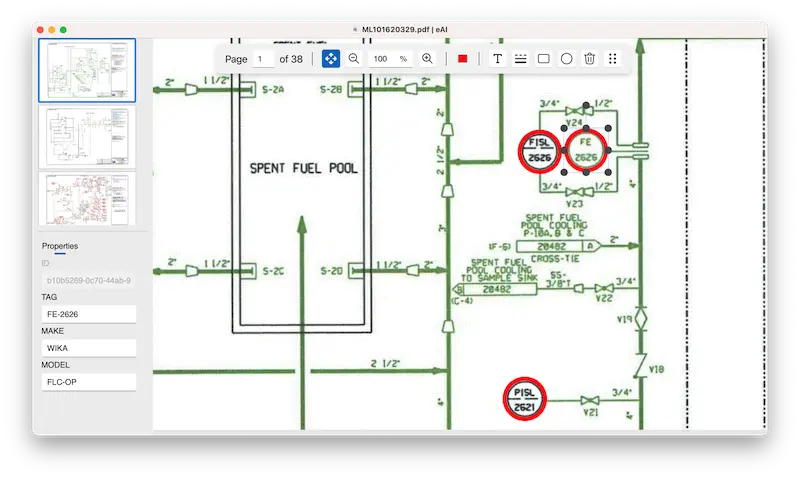Click the red close window button
800x478 pixels.
click(x=40, y=30)
